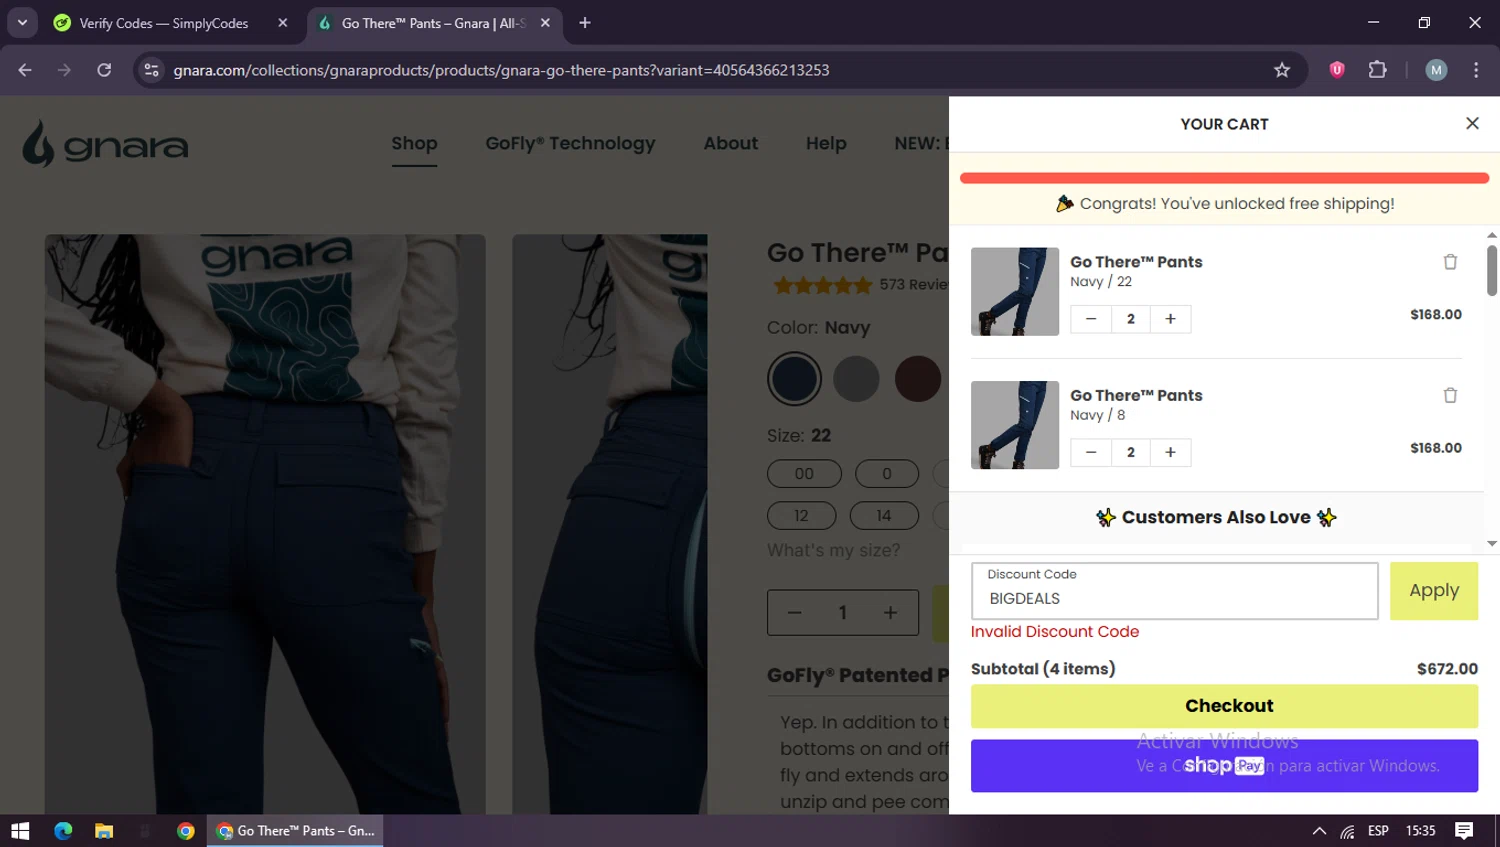Increase quantity of Navy / 22 pants

pyautogui.click(x=1170, y=319)
